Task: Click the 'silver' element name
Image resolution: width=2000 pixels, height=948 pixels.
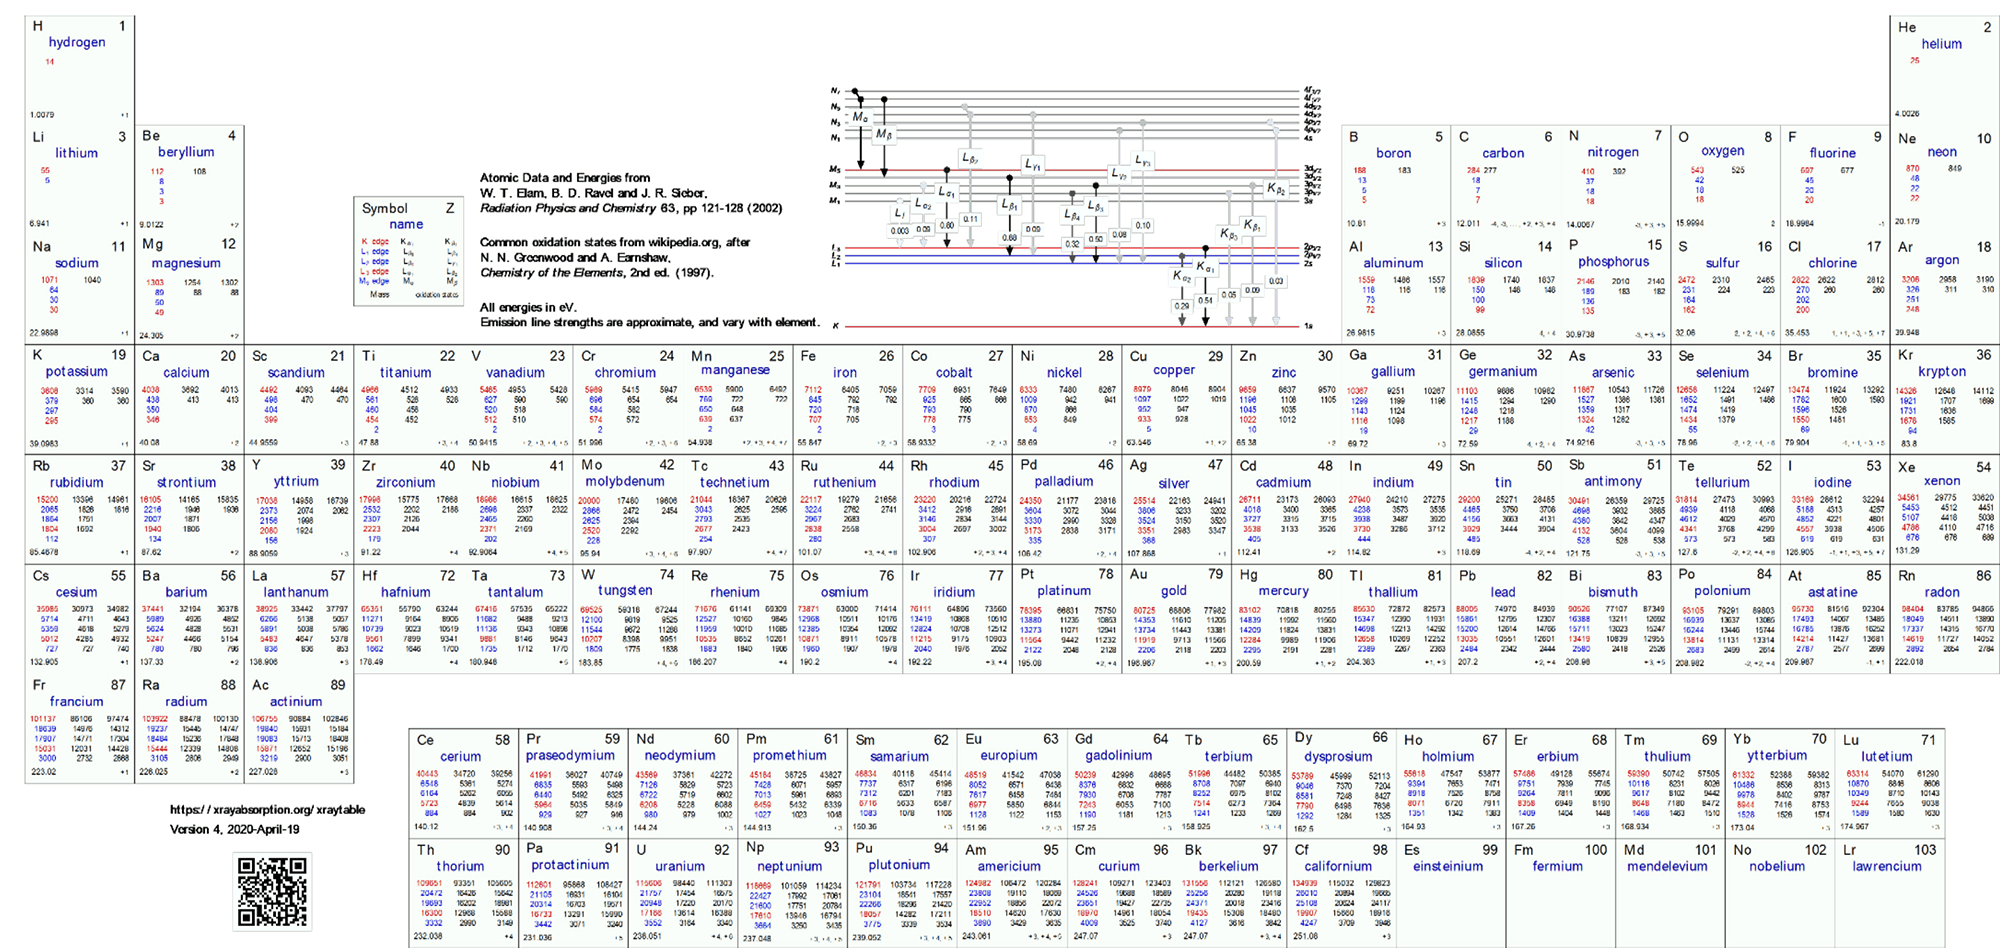Action: pyautogui.click(x=1174, y=484)
